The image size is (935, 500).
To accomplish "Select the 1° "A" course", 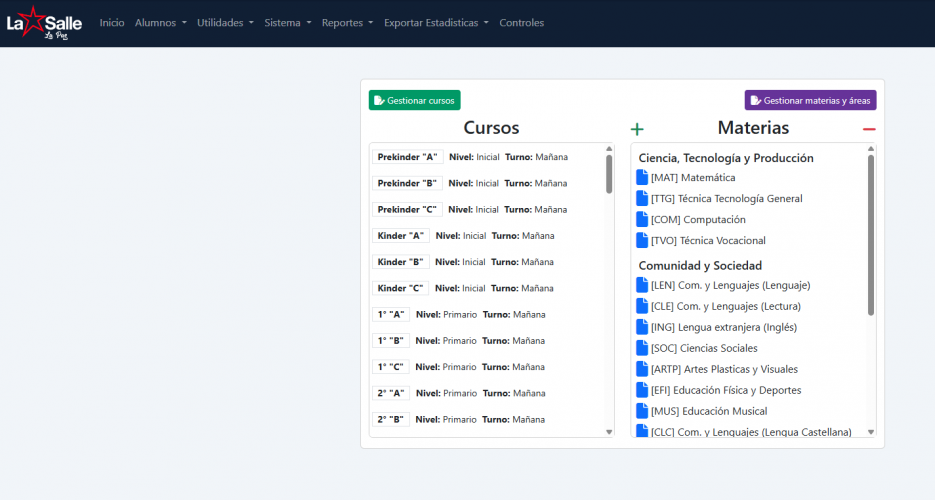I will [x=391, y=314].
